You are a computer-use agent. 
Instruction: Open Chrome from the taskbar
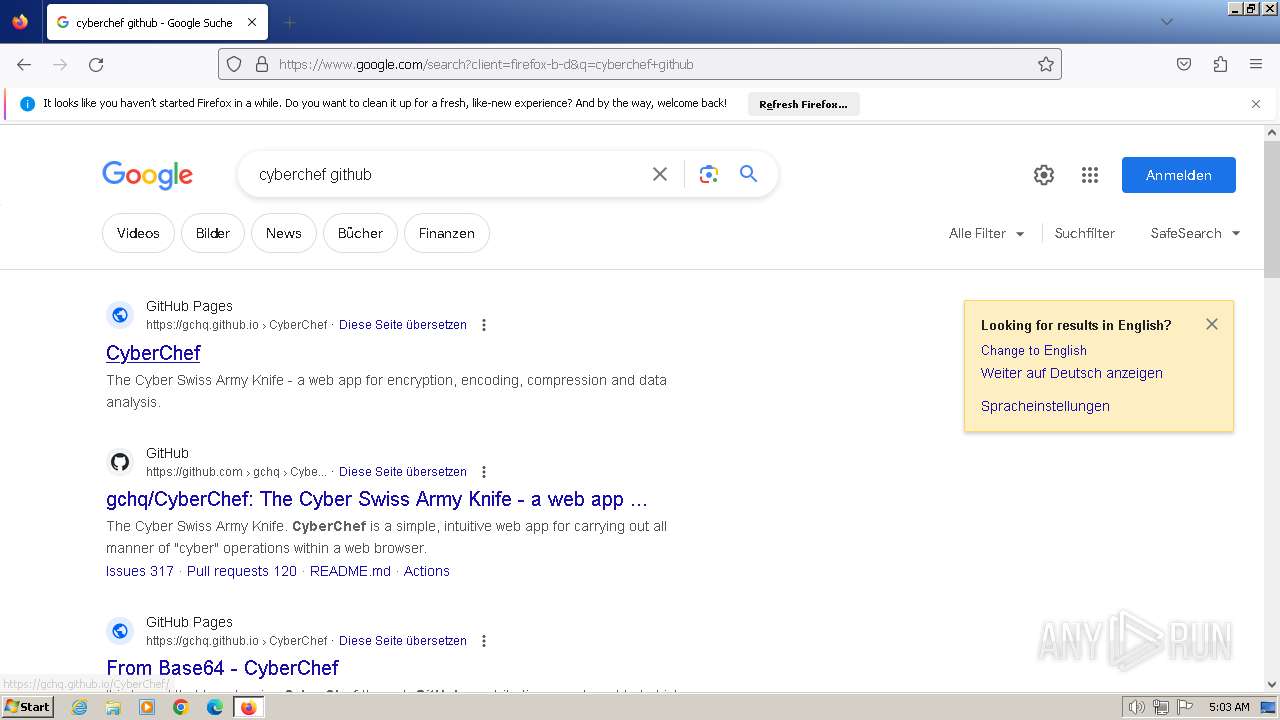181,707
